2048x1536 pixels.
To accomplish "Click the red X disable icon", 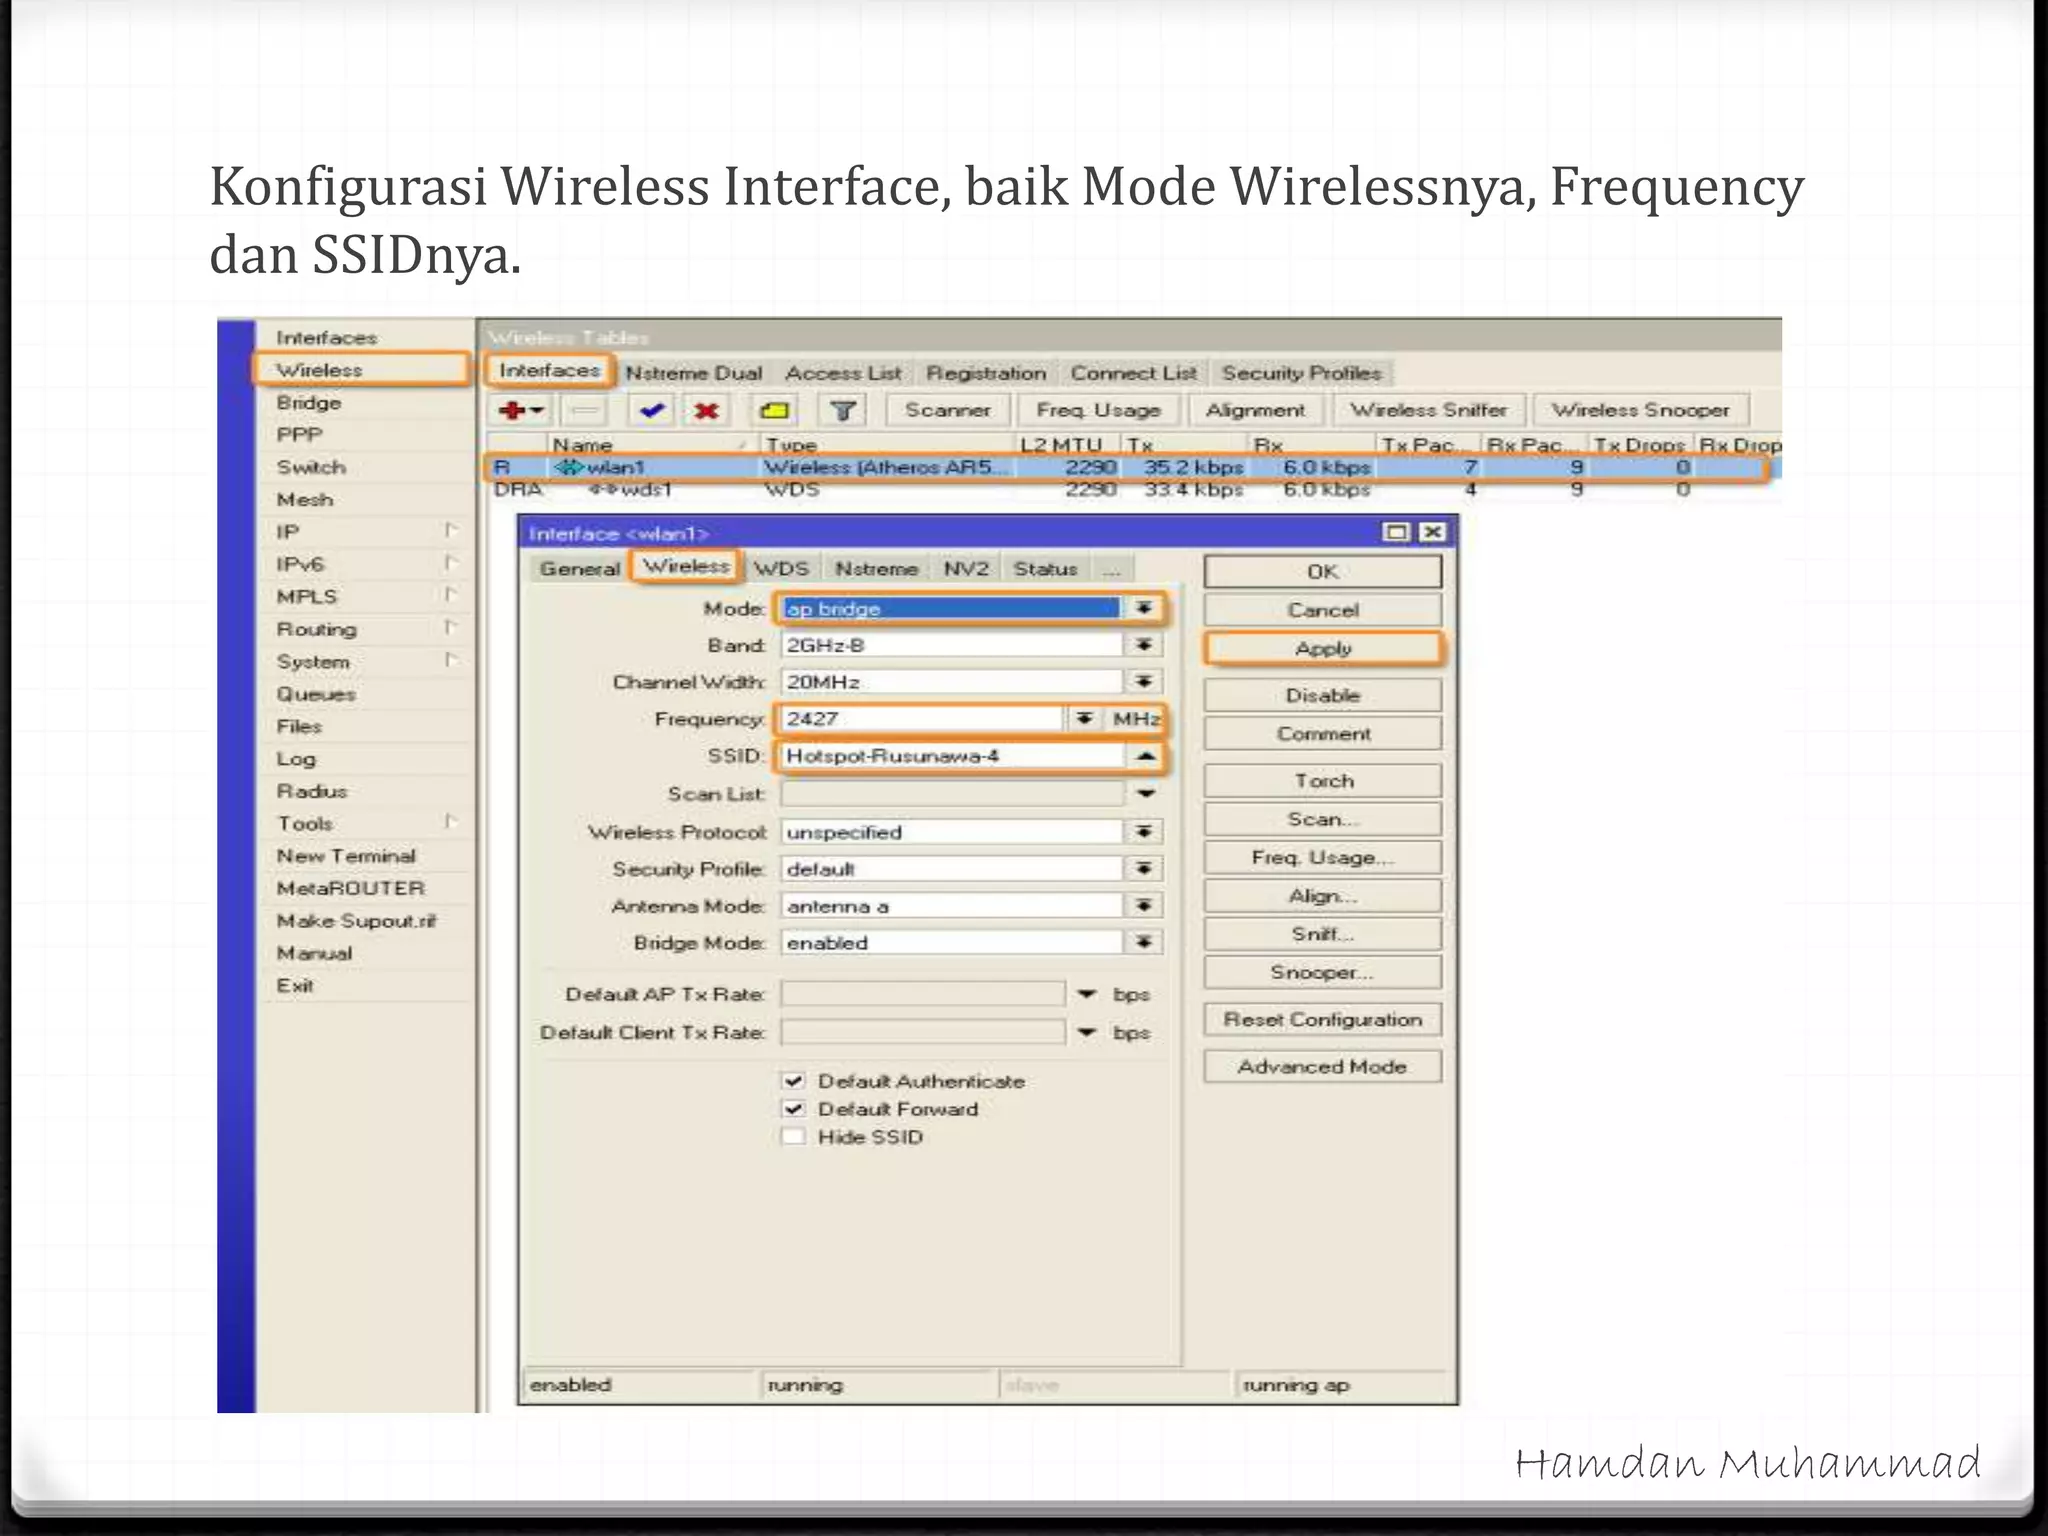I will pyautogui.click(x=707, y=410).
